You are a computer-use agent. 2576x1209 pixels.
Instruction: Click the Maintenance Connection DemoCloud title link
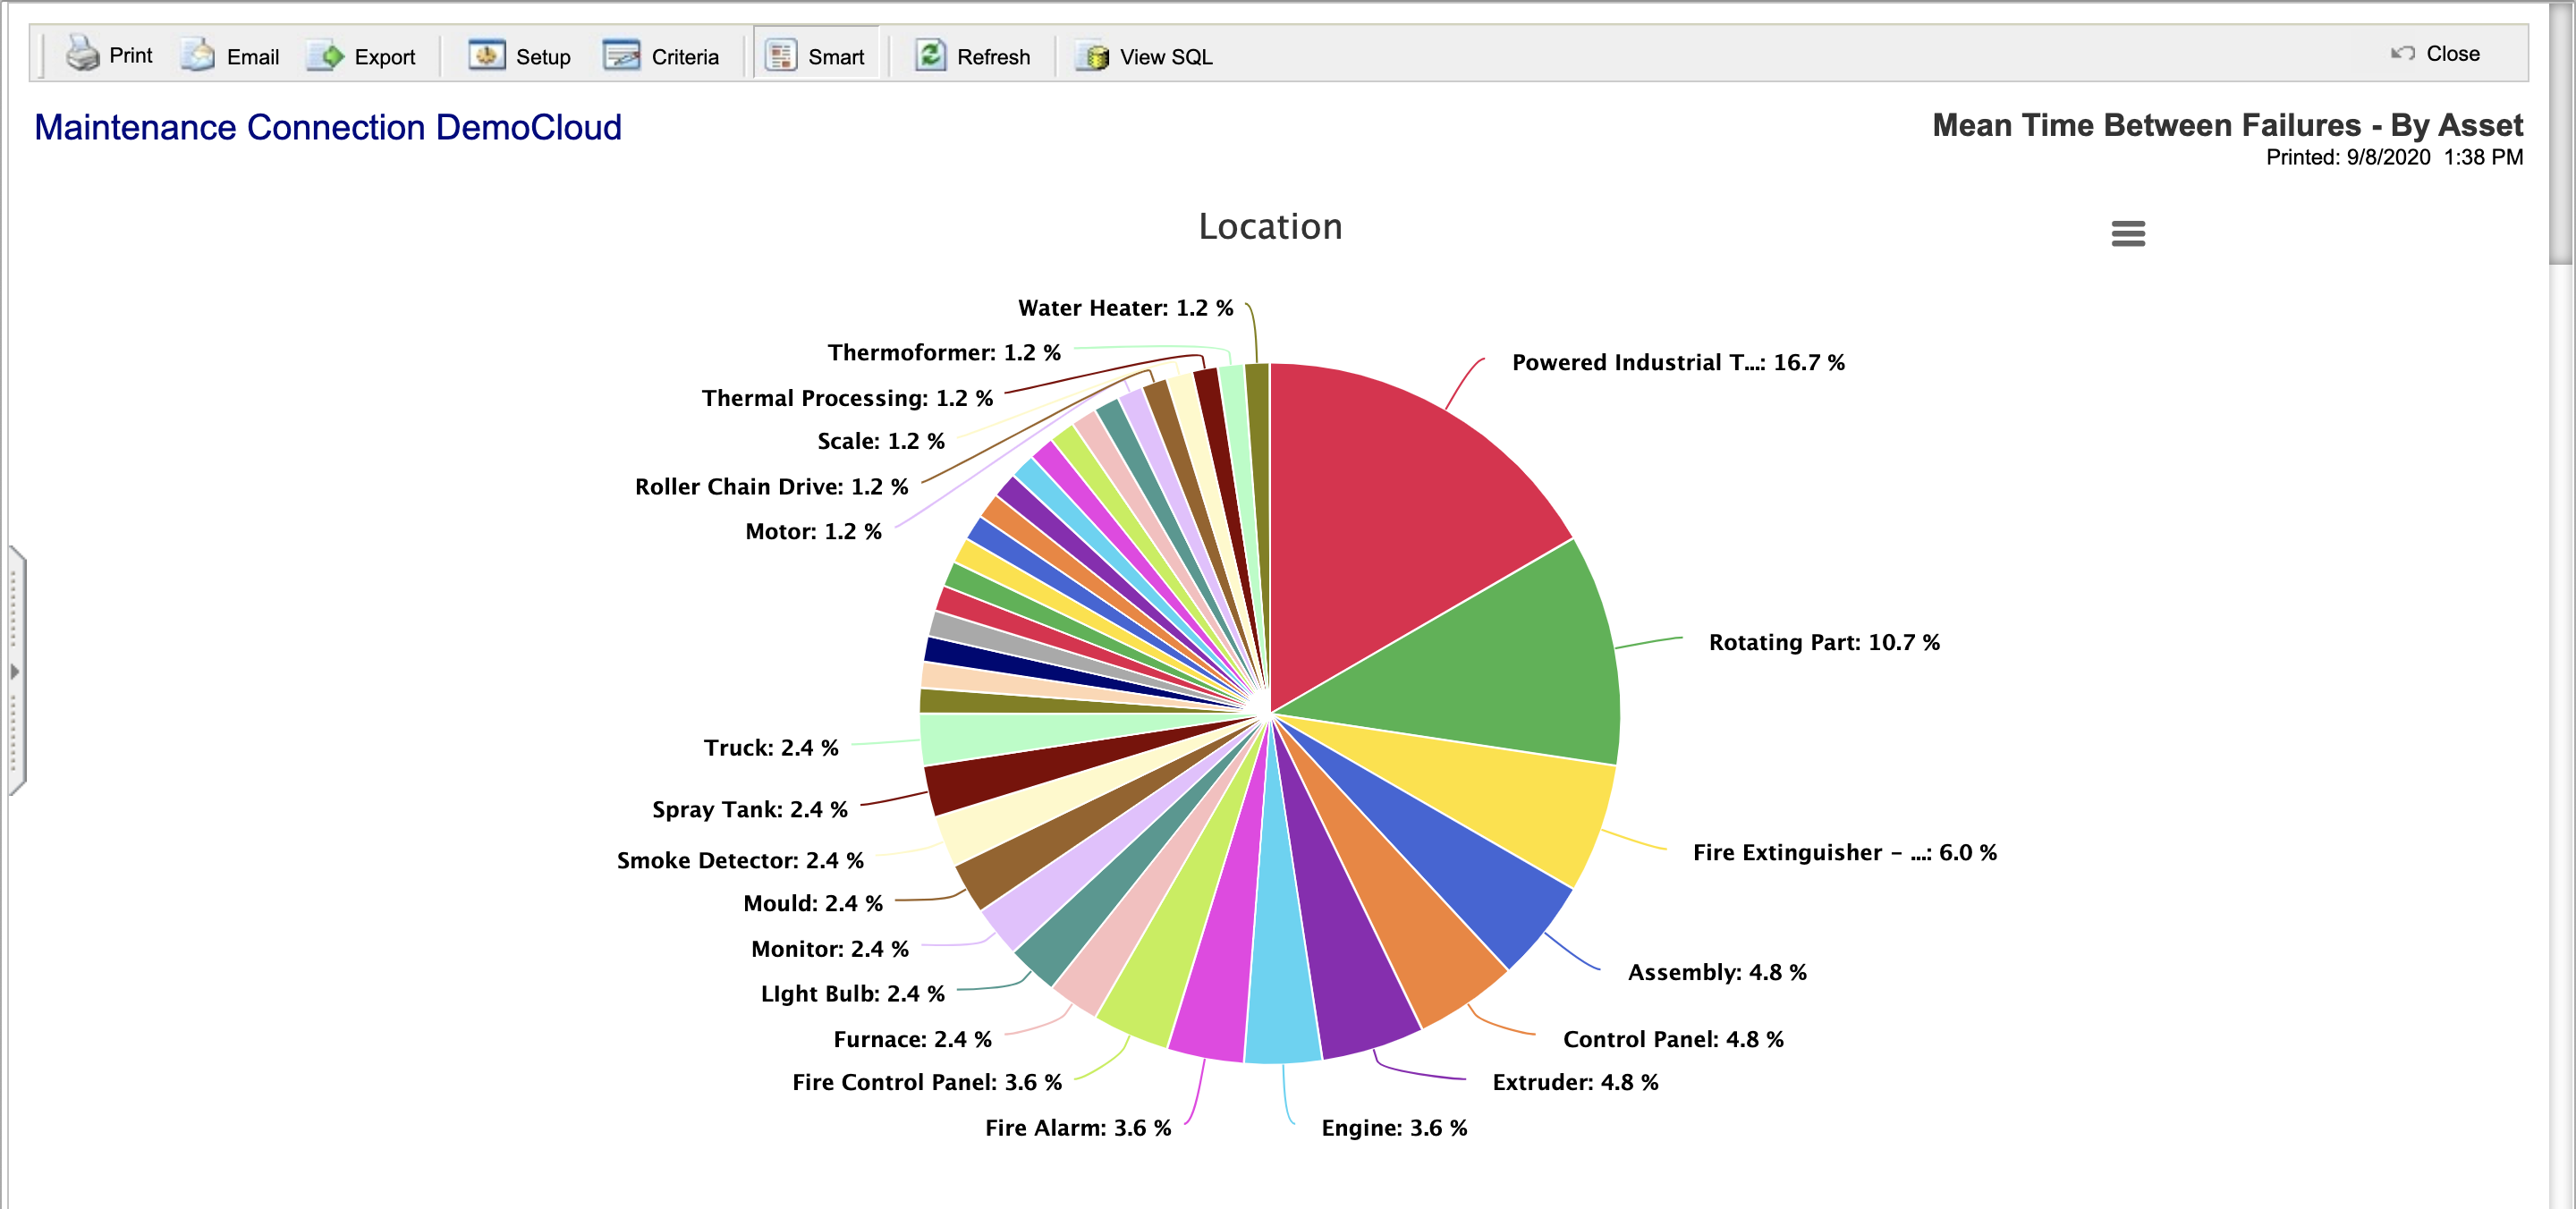[328, 128]
